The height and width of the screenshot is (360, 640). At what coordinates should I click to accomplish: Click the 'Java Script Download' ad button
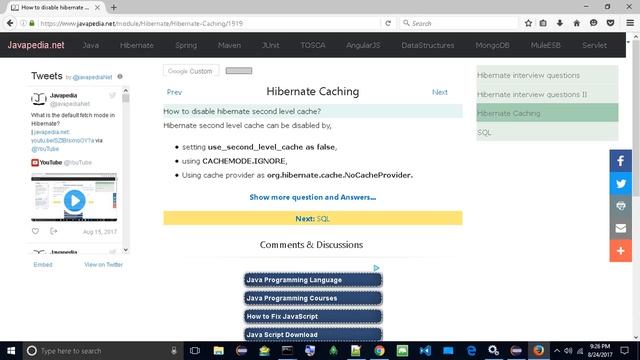[x=313, y=334]
